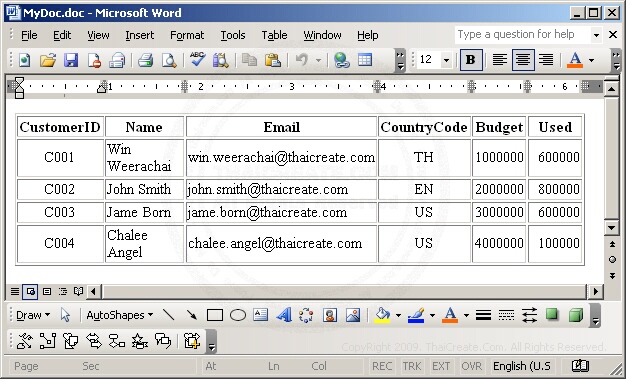
Task: Select the Oval drawing tool
Action: (x=238, y=316)
